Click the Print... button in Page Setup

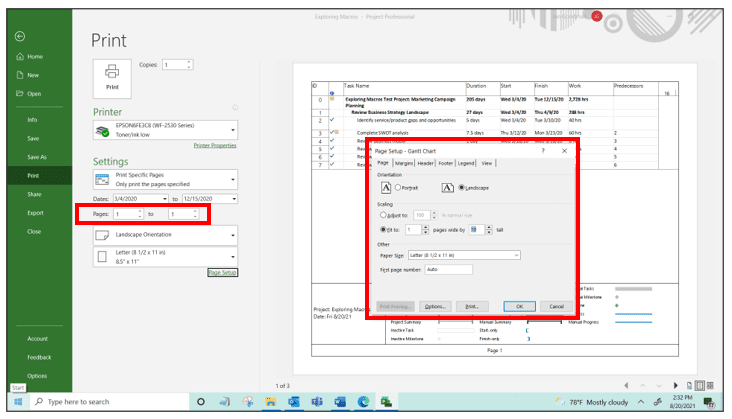coord(472,307)
